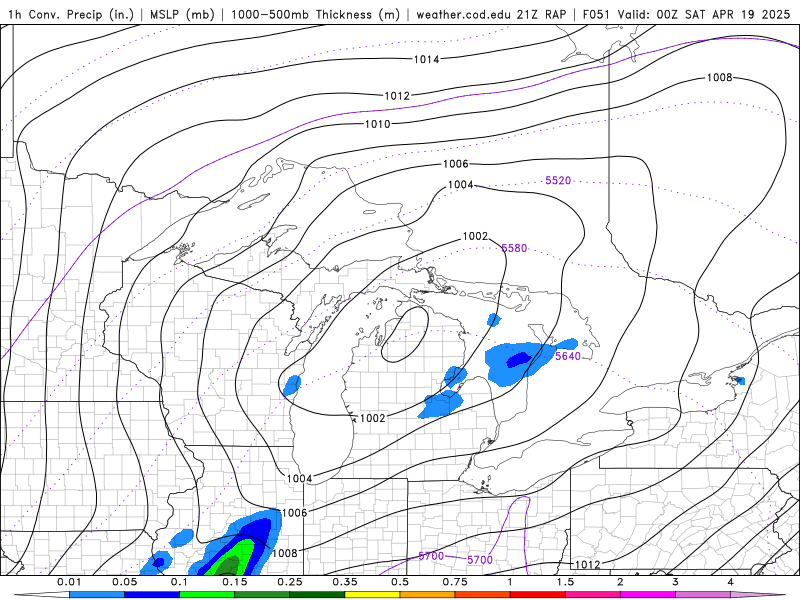The width and height of the screenshot is (800, 600).
Task: Click the 1006 isobar label above 1004 at top
Action: (x=456, y=164)
